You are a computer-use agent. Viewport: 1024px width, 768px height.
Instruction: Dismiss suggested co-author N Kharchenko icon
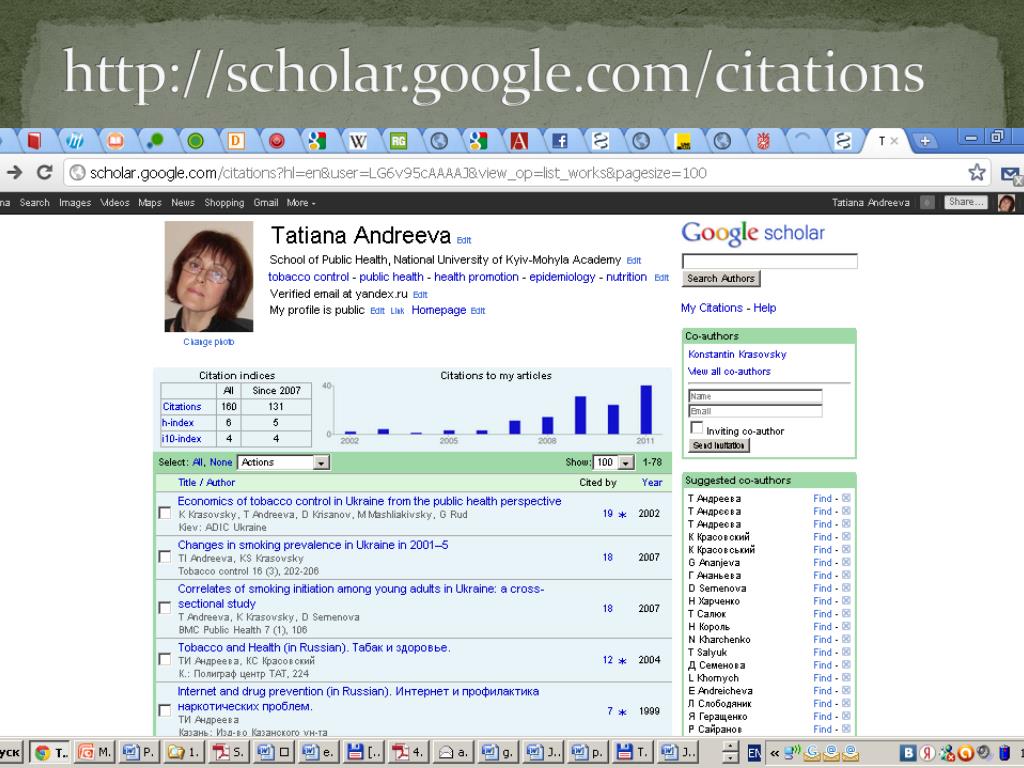pos(846,639)
